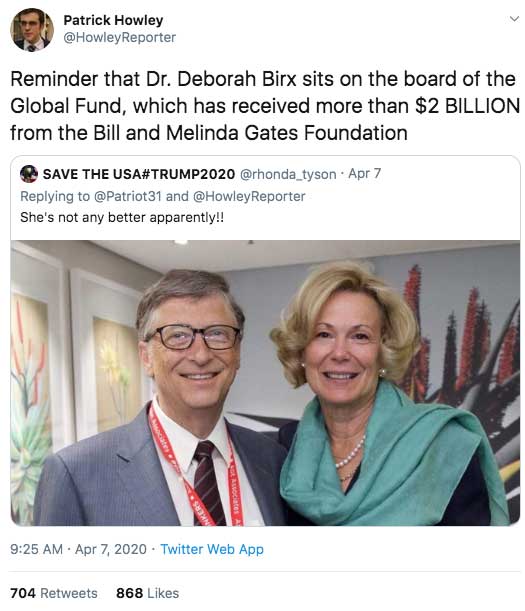Click the @rhonda_tyson handle
The width and height of the screenshot is (525, 611).
[288, 174]
